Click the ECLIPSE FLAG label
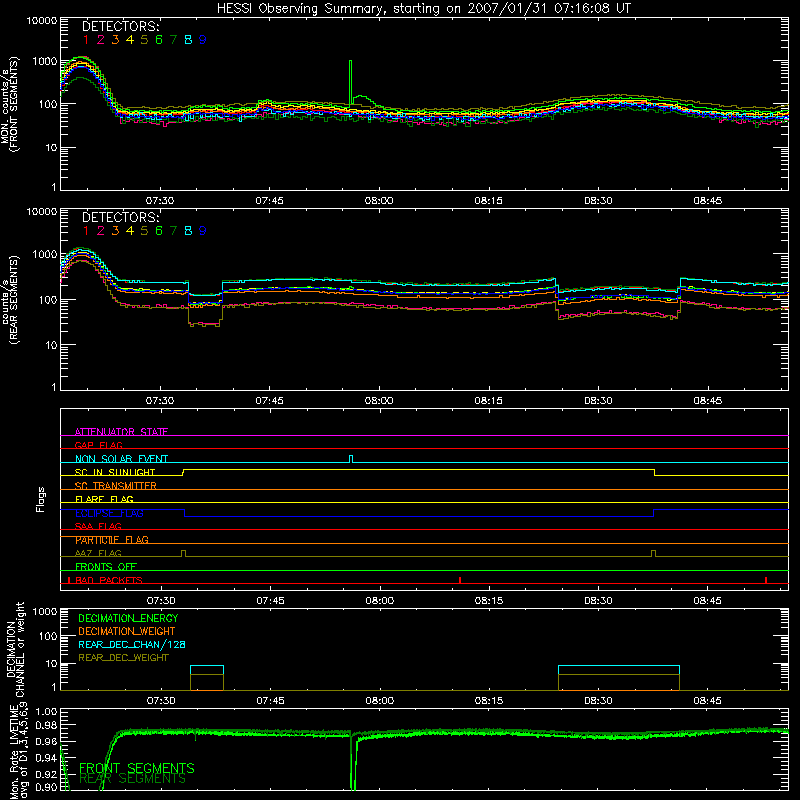 click(x=109, y=513)
